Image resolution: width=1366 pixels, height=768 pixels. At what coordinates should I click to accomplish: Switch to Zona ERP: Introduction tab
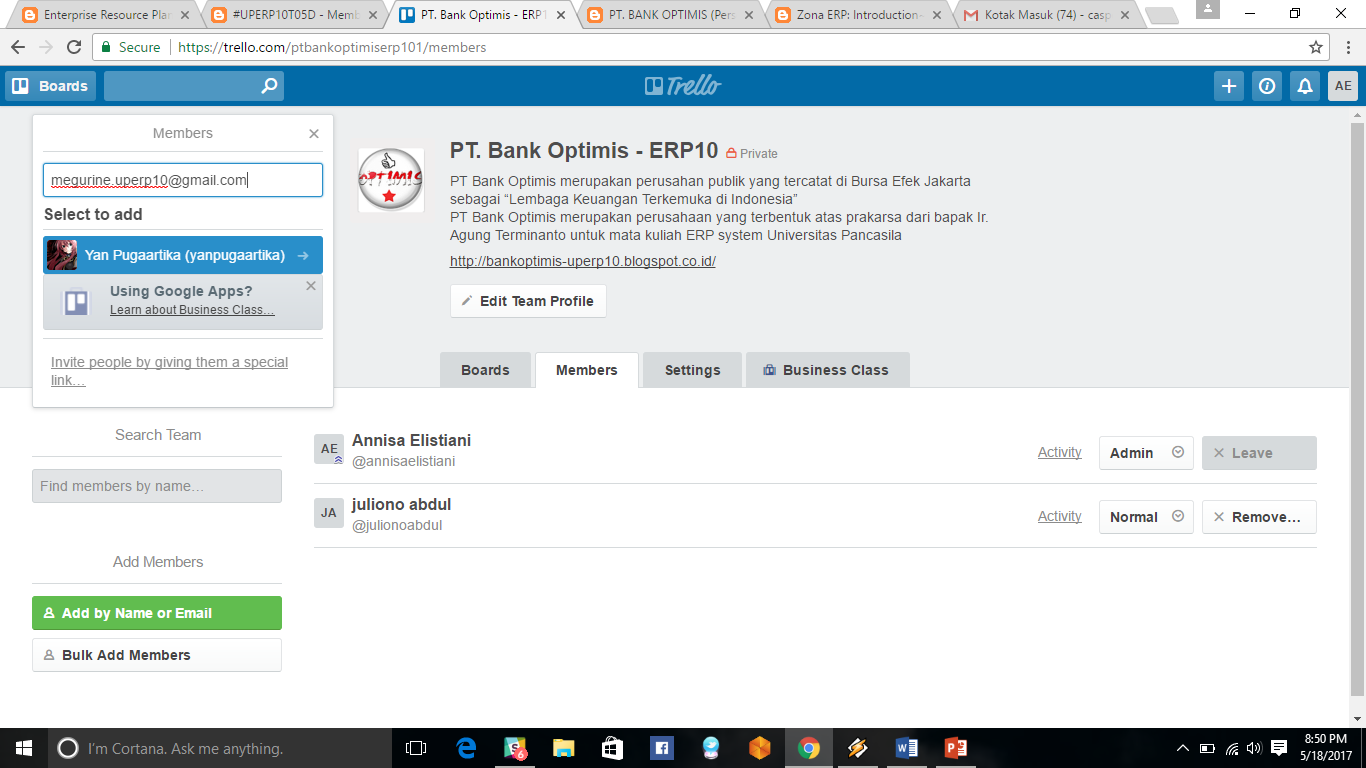tap(857, 15)
